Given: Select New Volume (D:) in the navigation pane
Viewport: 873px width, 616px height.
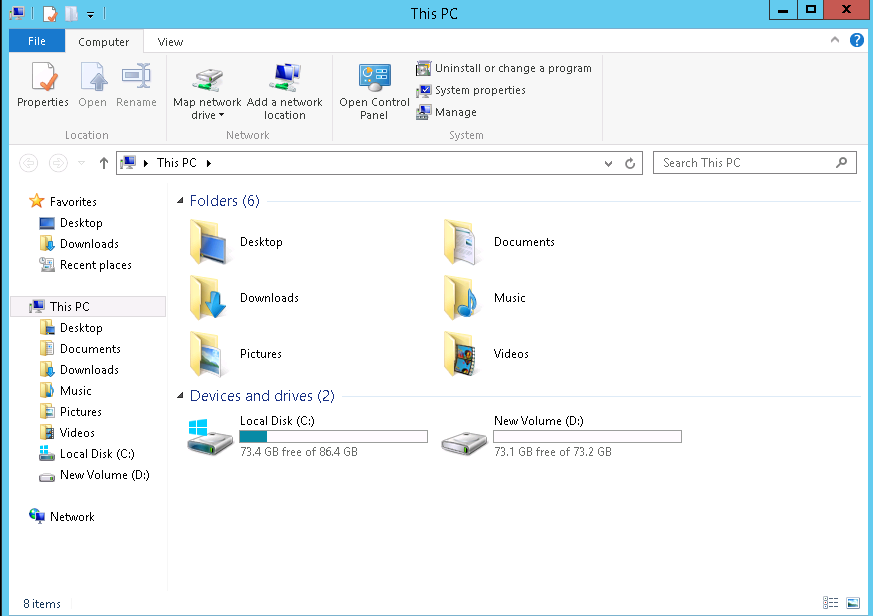Looking at the screenshot, I should click(95, 475).
